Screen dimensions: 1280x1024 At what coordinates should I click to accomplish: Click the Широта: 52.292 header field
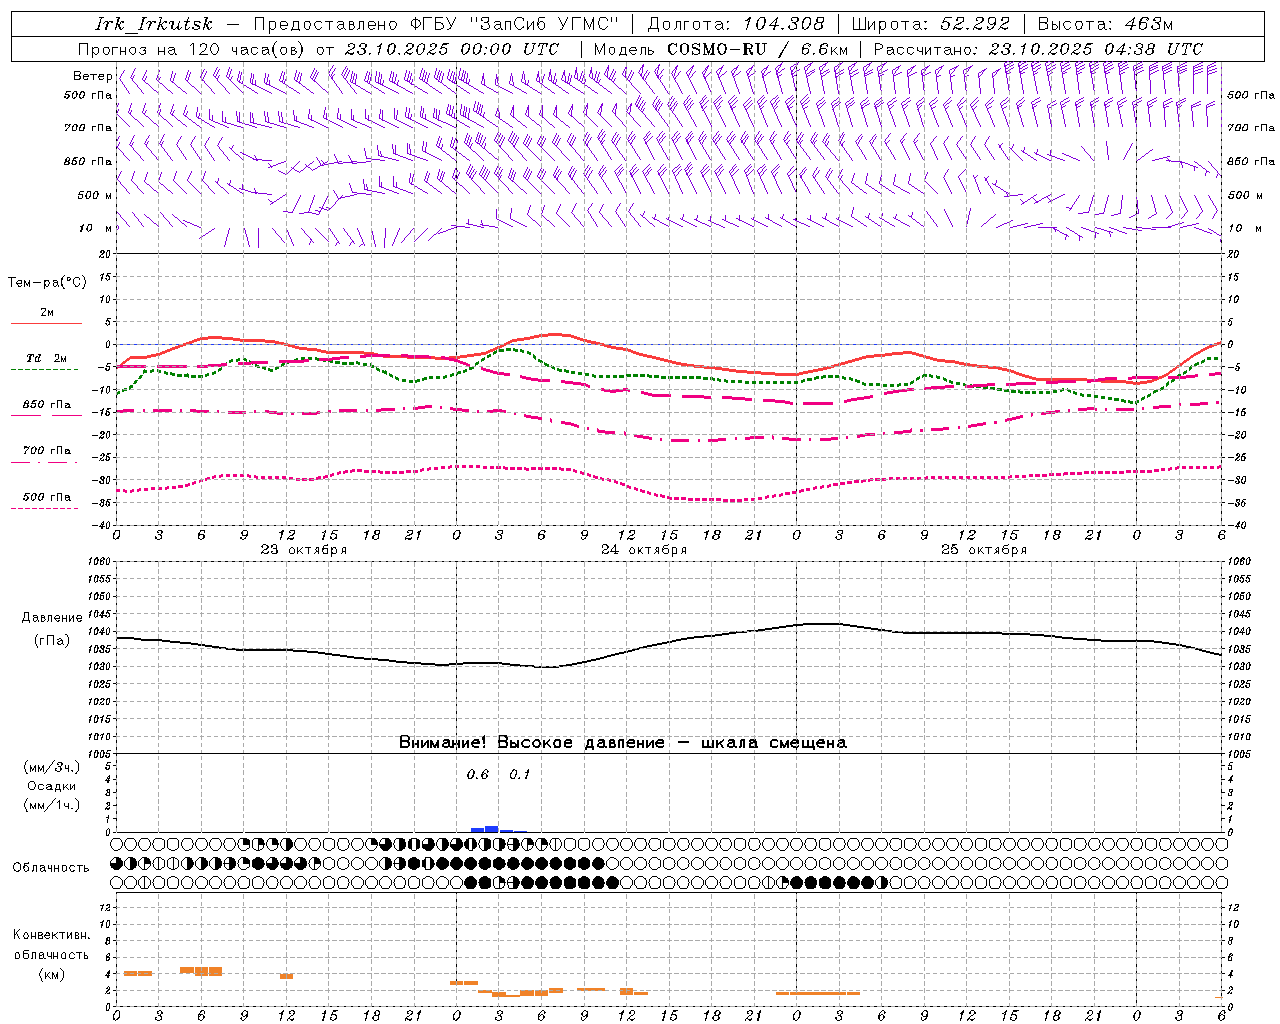coord(930,24)
